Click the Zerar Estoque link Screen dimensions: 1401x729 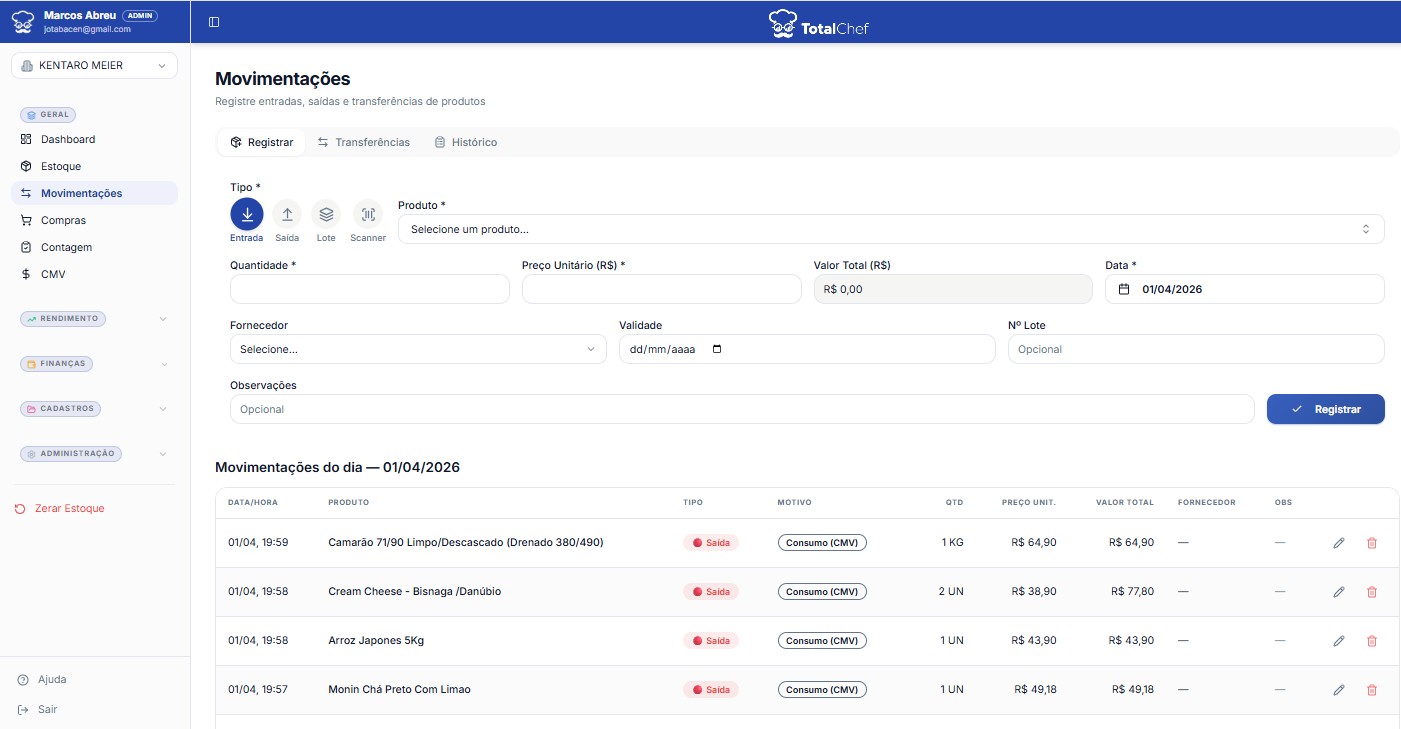point(69,509)
